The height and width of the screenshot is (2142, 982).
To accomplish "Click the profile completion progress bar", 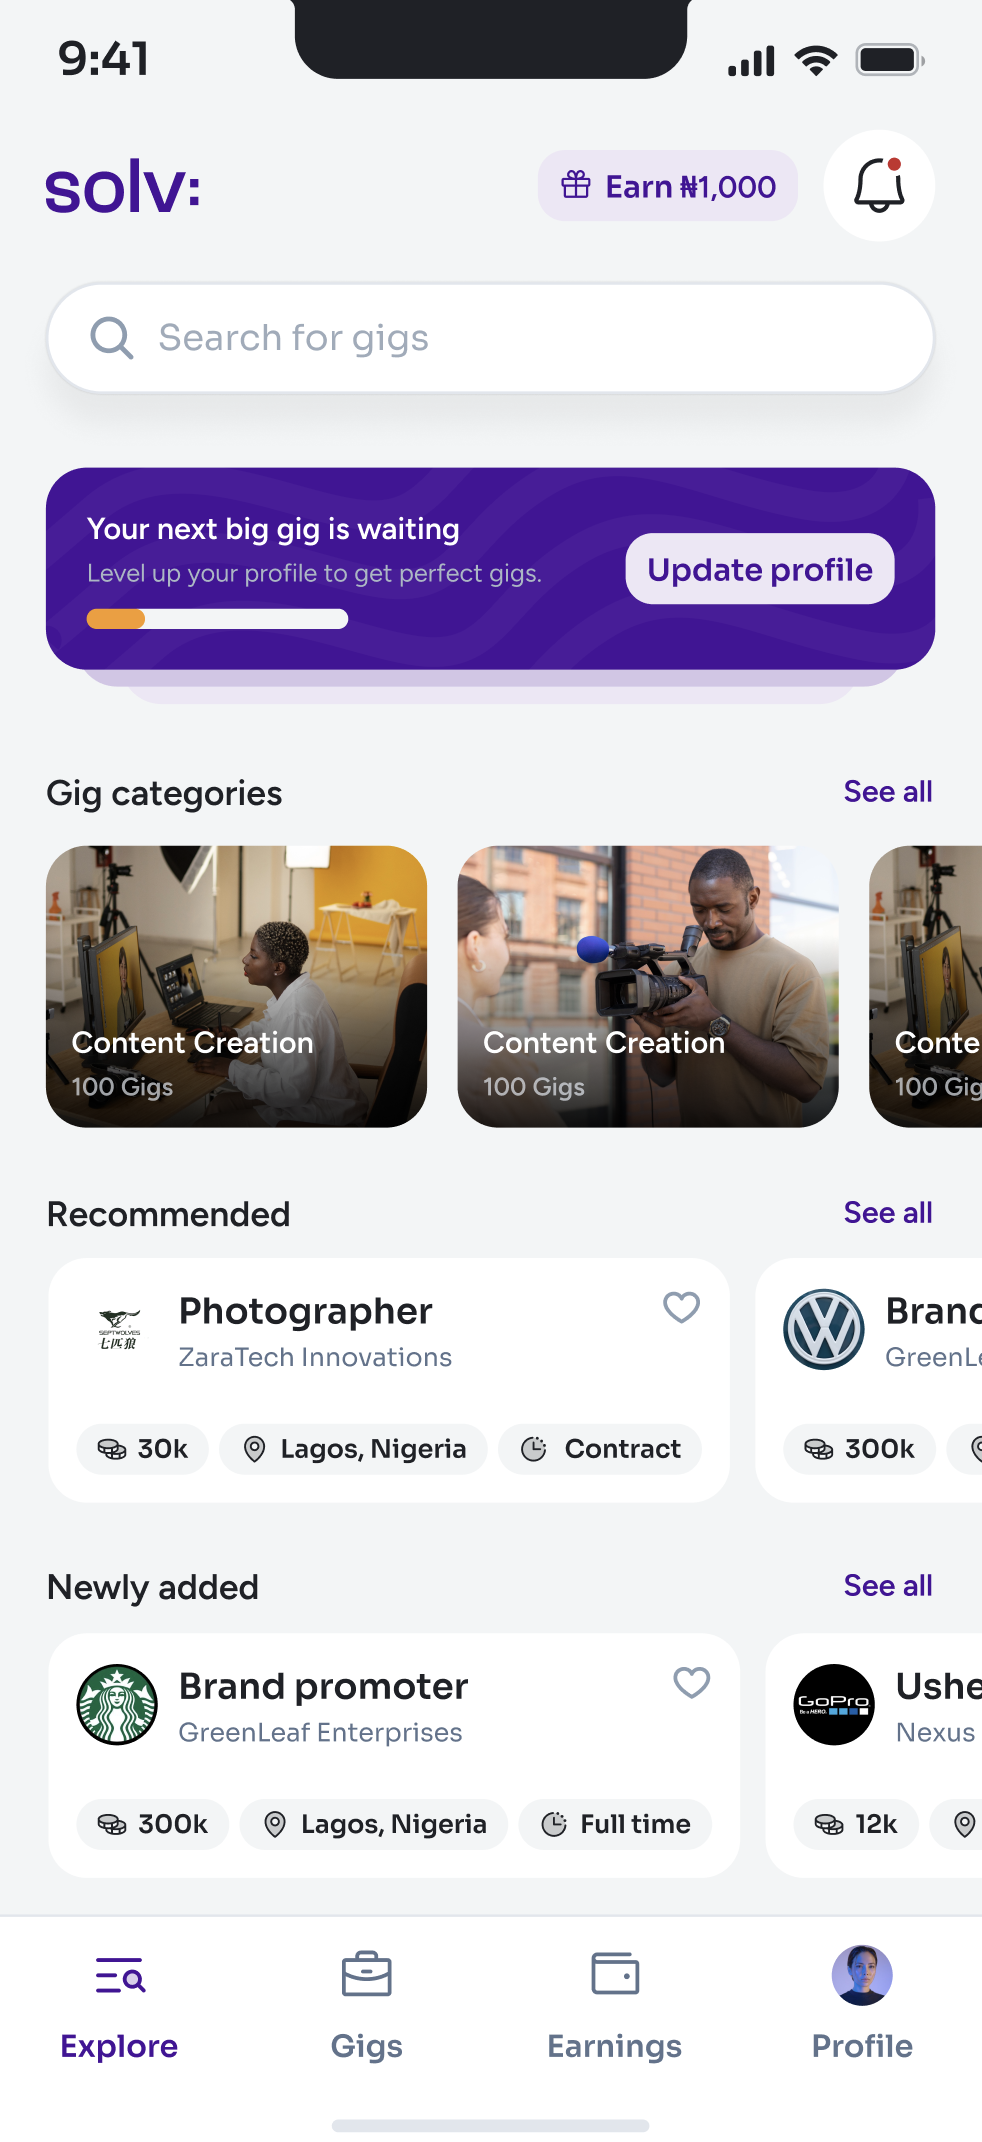I will tap(217, 619).
